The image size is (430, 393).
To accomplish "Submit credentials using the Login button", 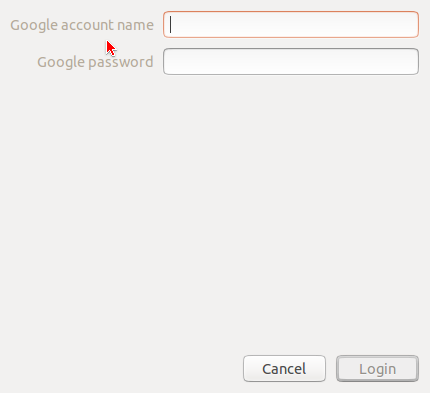I will click(x=377, y=369).
